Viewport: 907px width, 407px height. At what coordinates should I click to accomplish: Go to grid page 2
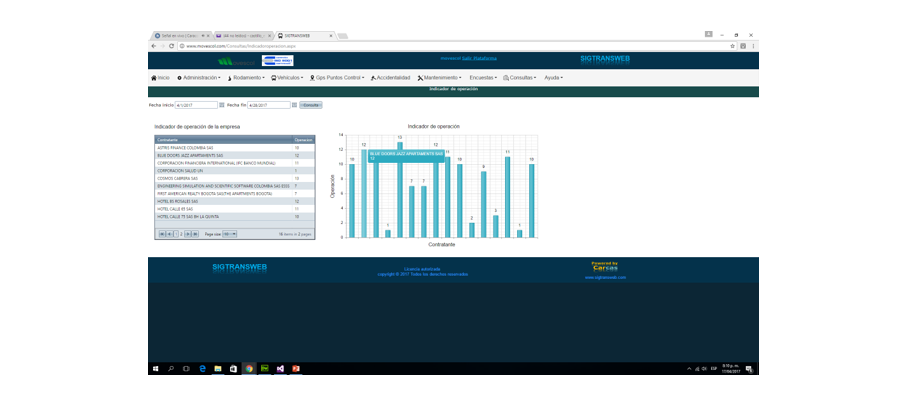pos(181,234)
